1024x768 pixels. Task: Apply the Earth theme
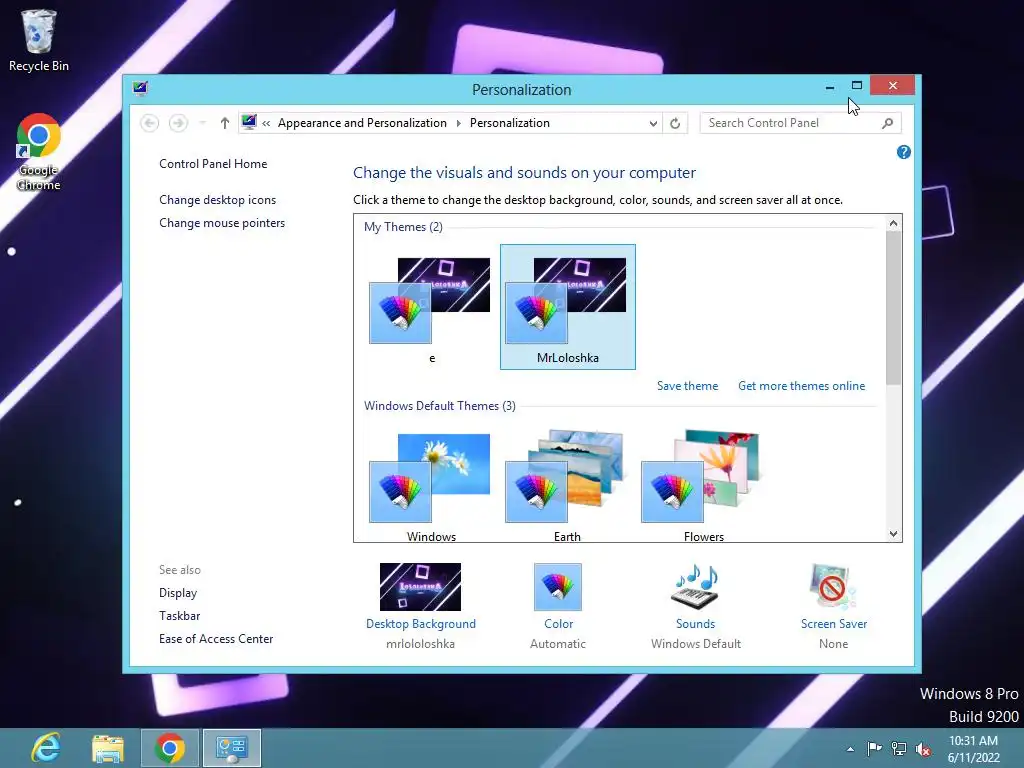click(x=568, y=486)
